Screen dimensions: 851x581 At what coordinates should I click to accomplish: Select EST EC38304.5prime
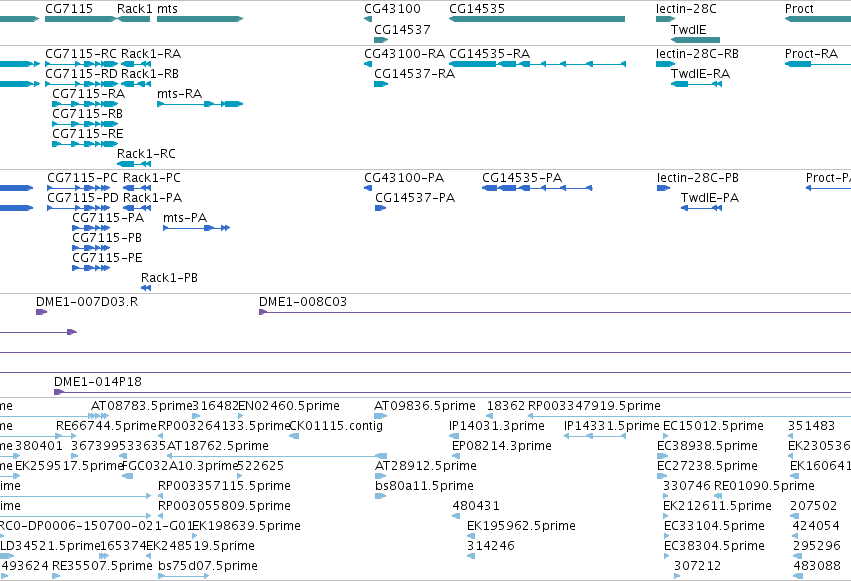click(714, 546)
